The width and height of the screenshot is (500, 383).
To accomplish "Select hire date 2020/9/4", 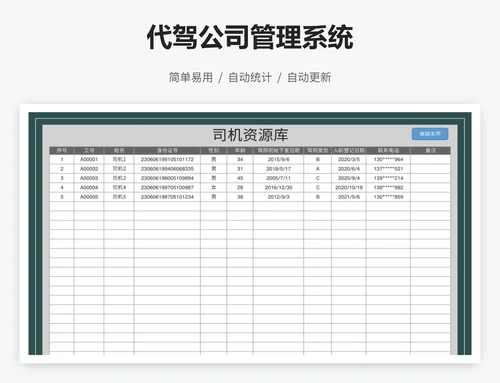I will (349, 178).
